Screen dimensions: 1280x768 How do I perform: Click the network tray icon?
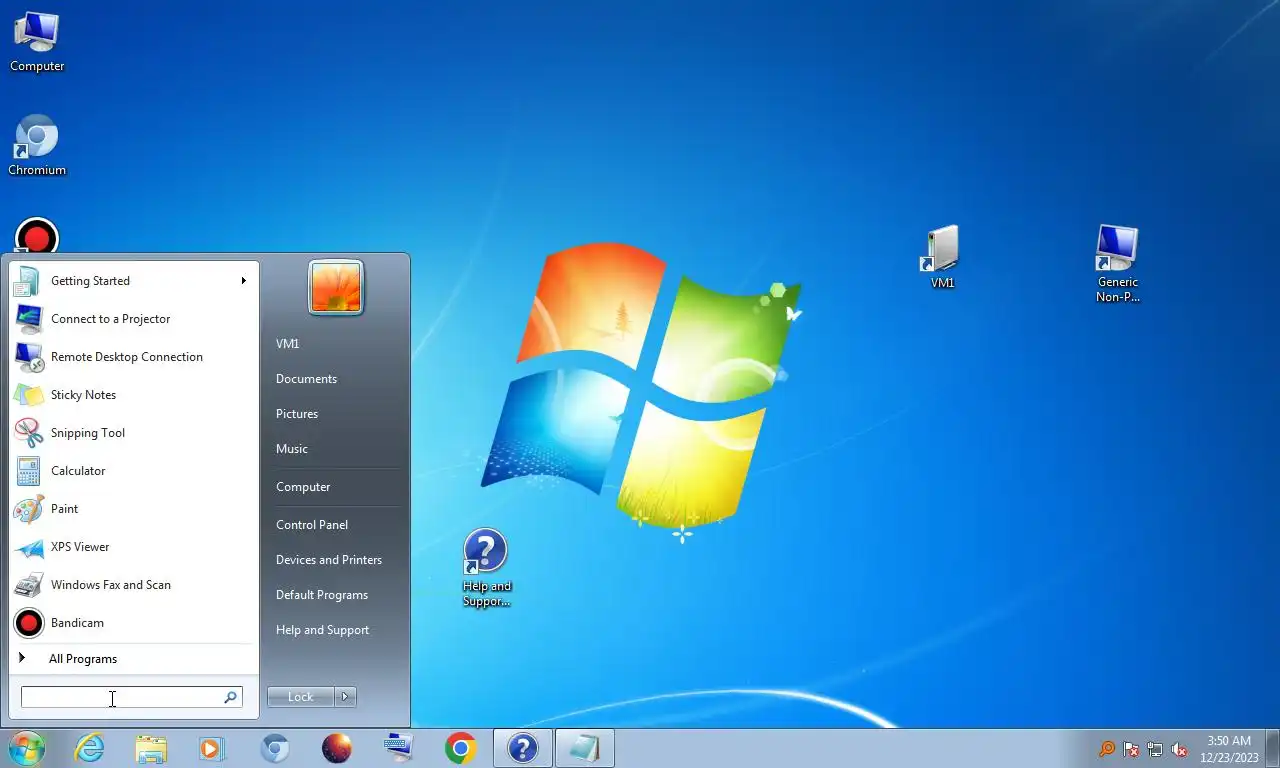[1155, 749]
